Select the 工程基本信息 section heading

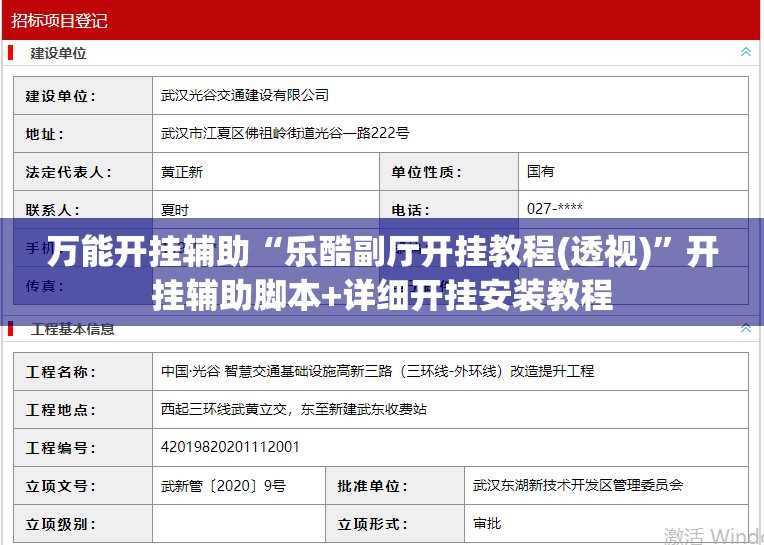coord(72,329)
